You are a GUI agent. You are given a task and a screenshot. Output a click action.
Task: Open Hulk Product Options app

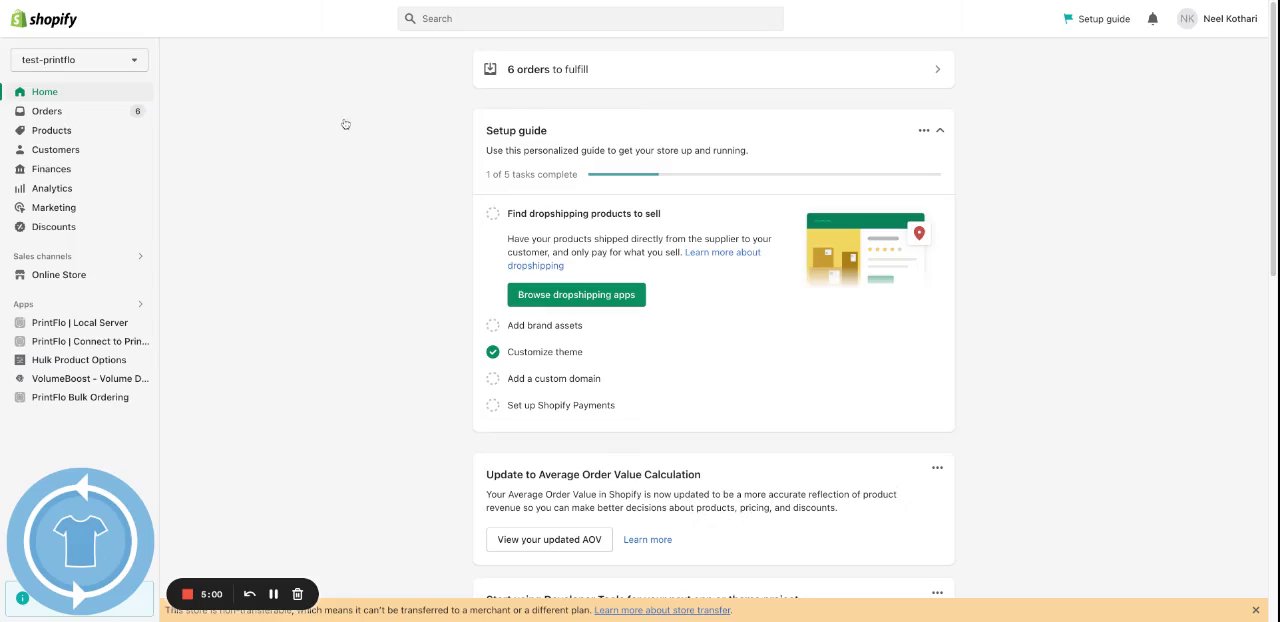(x=78, y=360)
